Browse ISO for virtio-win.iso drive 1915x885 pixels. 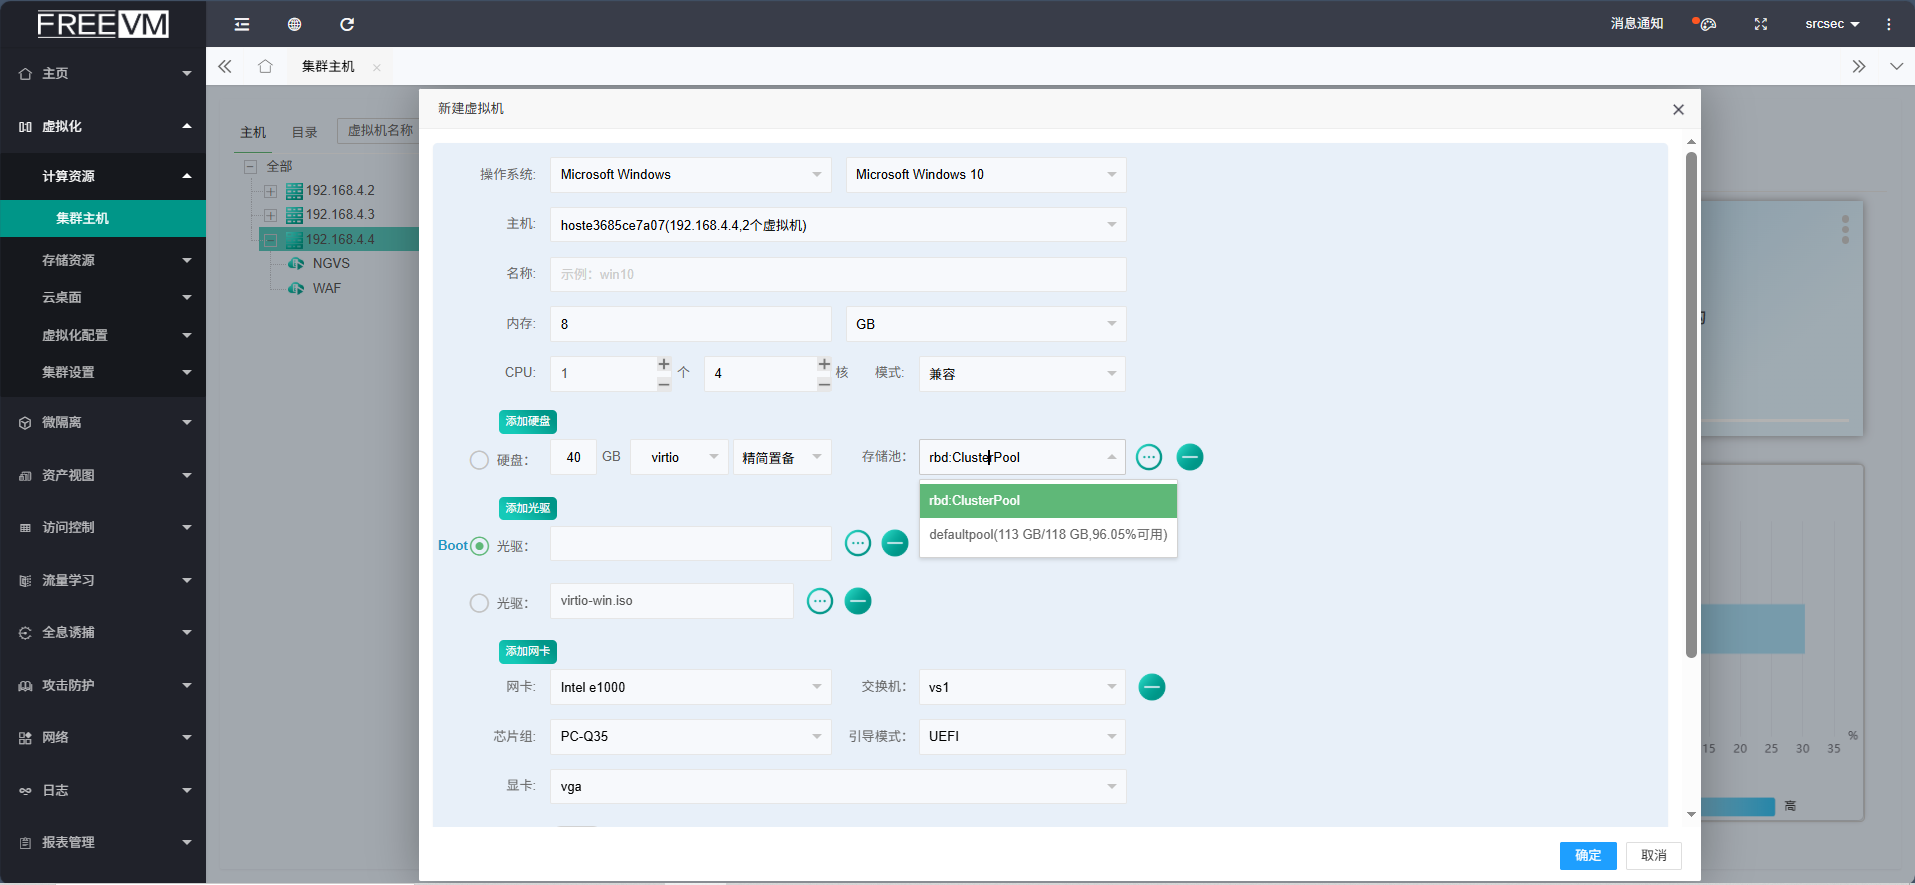[820, 601]
